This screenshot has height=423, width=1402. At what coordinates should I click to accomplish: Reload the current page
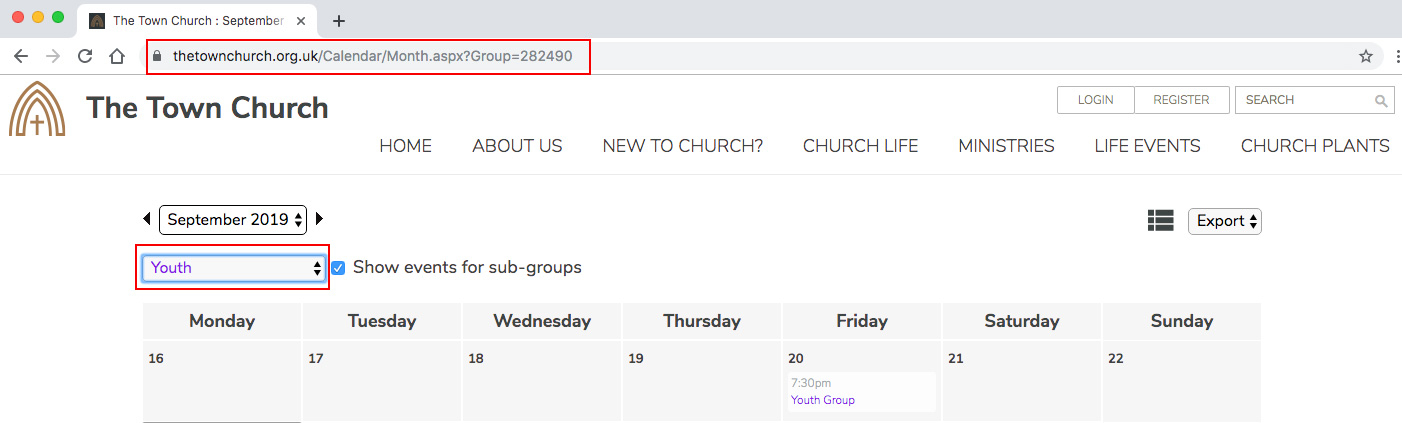click(85, 56)
